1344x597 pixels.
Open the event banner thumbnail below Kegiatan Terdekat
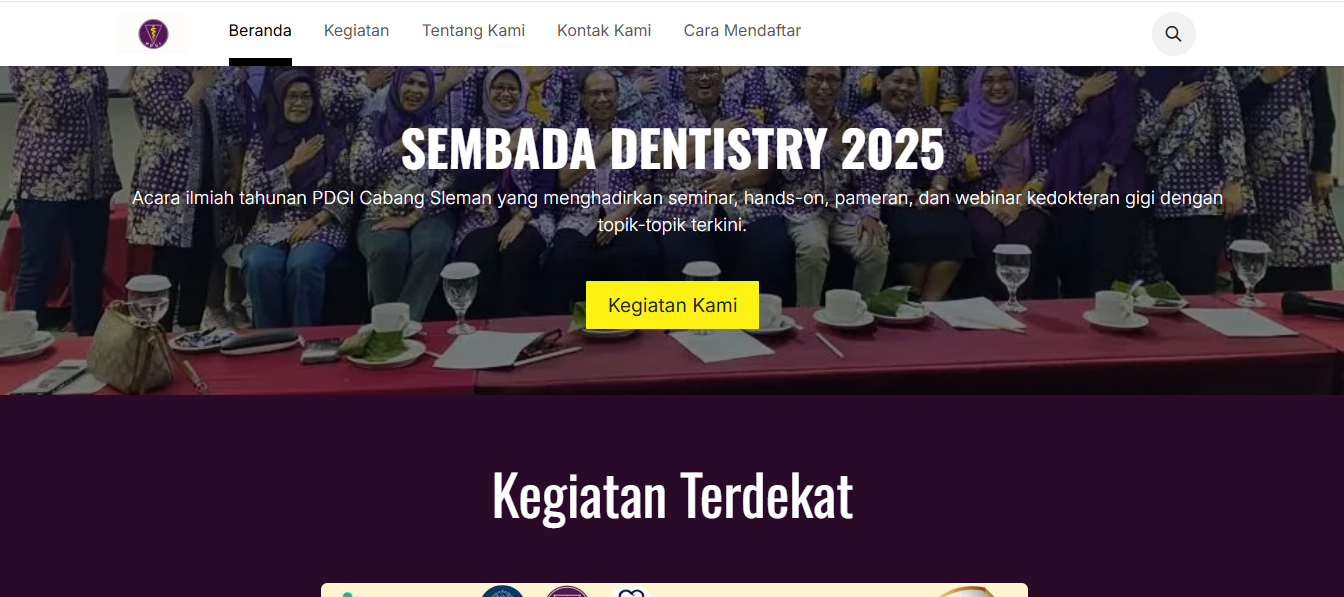[x=674, y=590]
